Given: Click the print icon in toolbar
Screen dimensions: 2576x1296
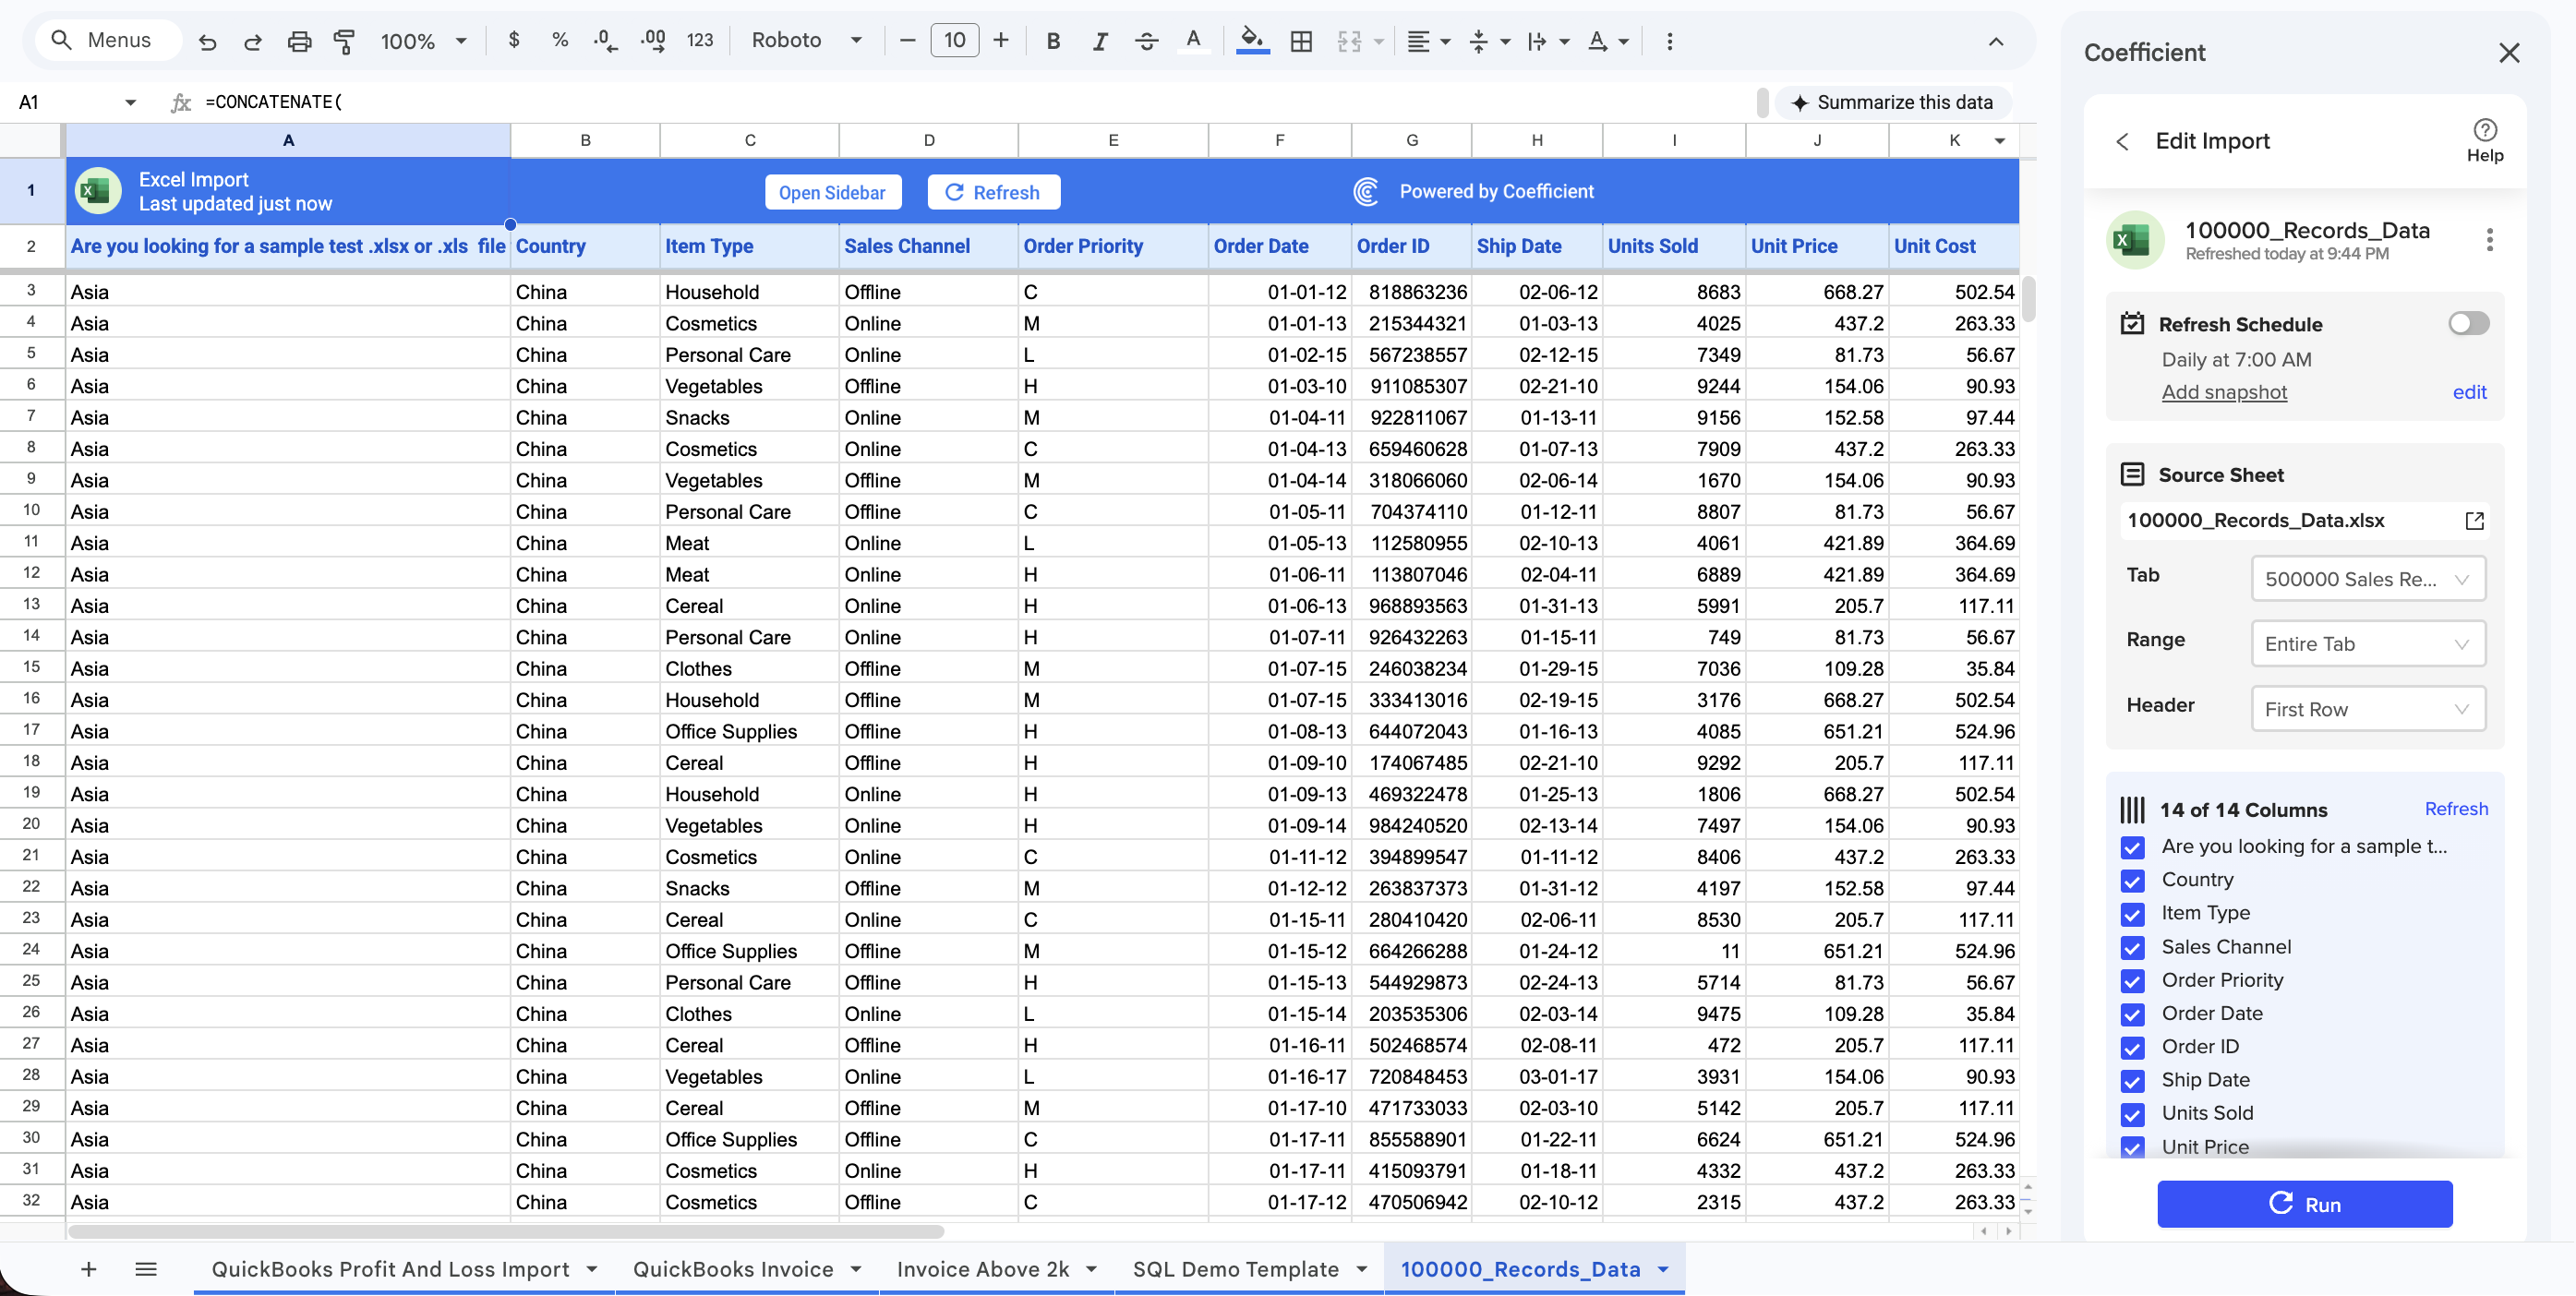Looking at the screenshot, I should click(x=299, y=41).
